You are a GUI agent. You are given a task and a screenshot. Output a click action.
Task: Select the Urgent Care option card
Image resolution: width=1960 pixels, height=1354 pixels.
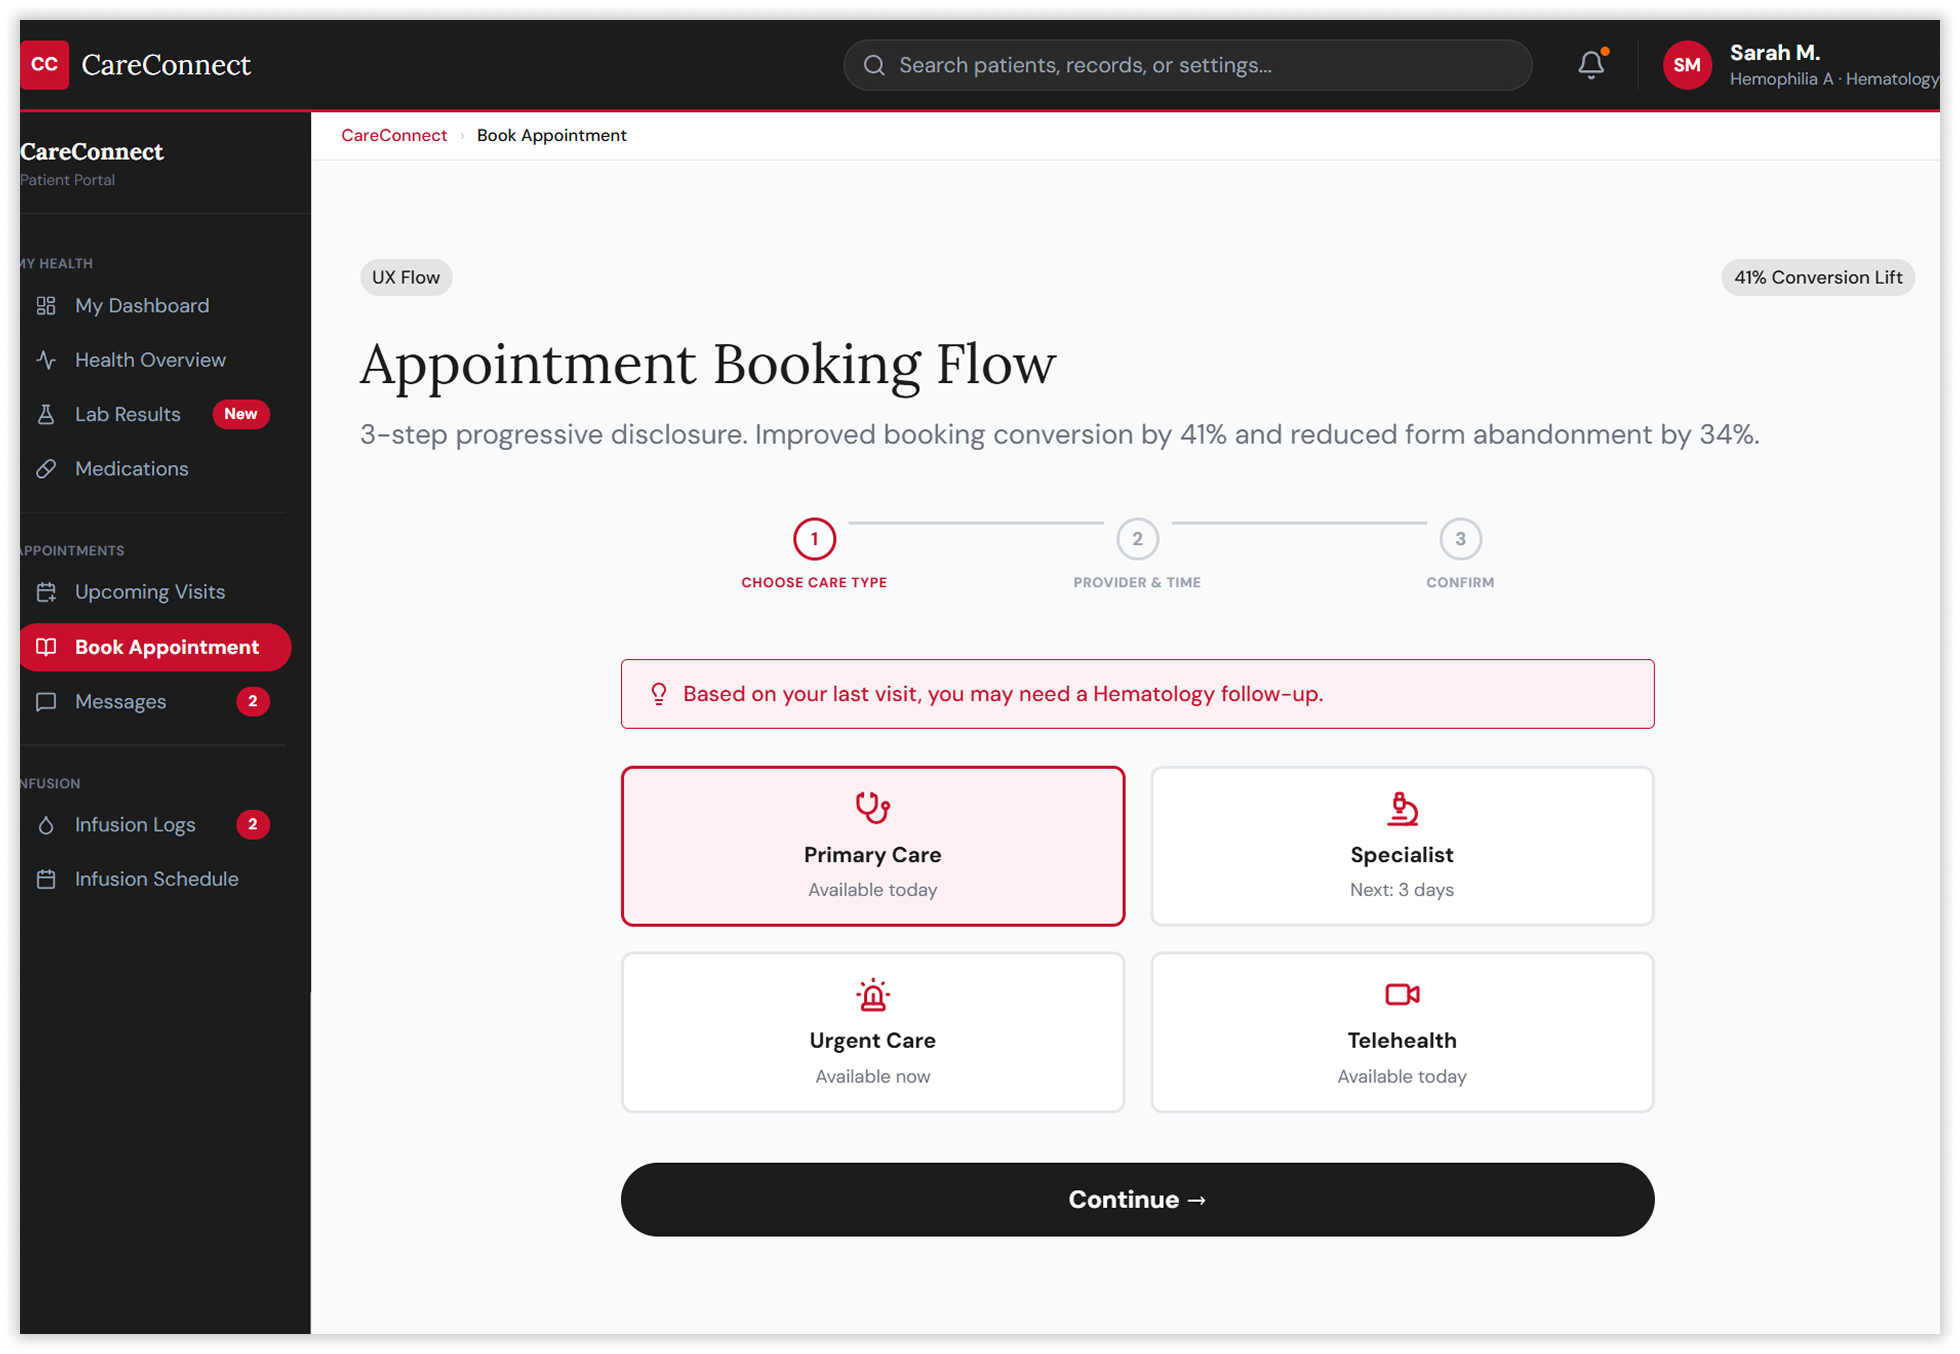coord(872,1032)
